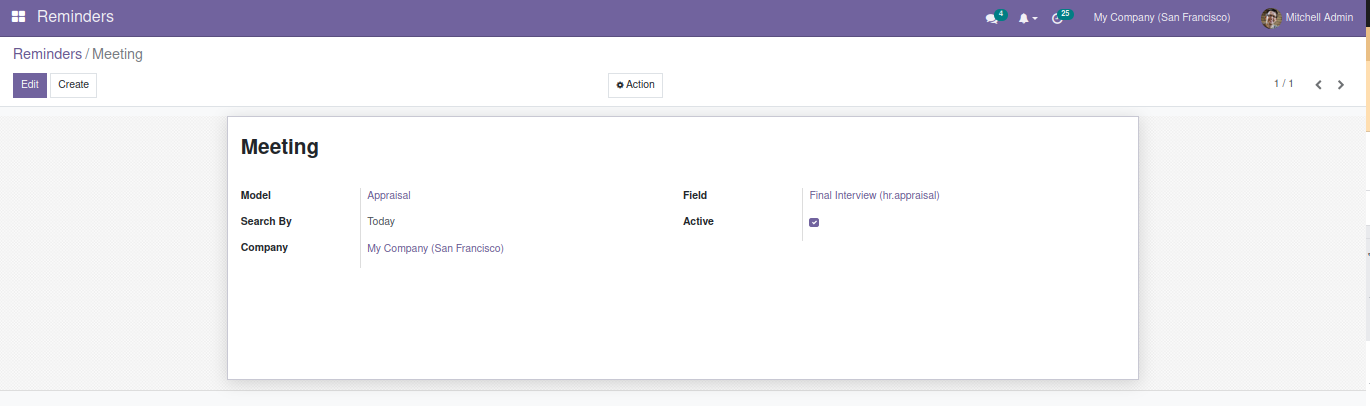
Task: Click the Reminders app title in navbar
Action: pos(75,17)
